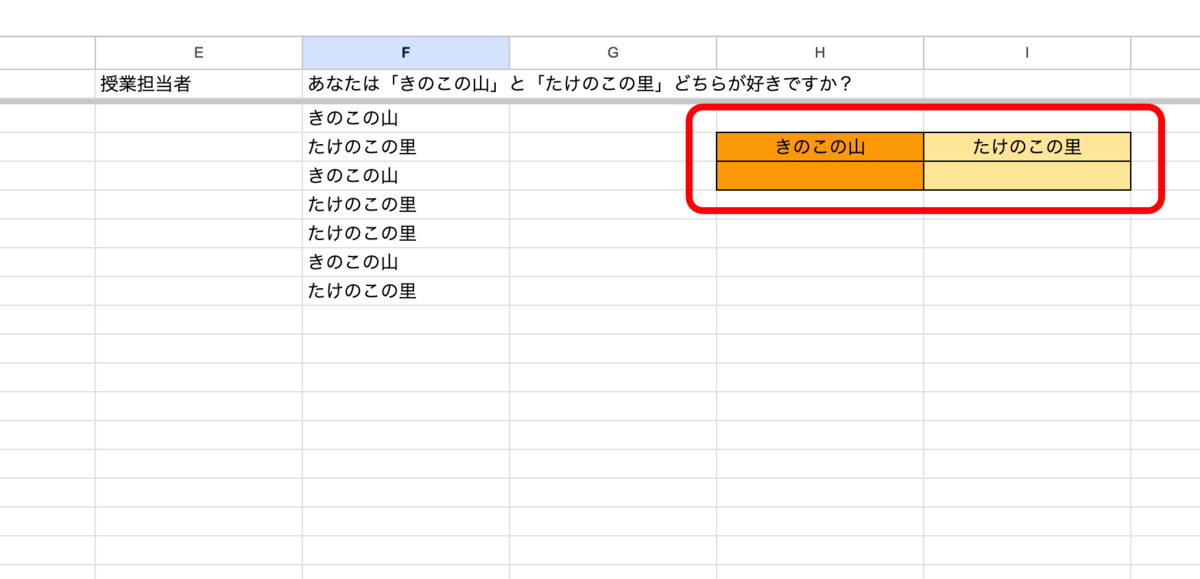Select the empty orange cell under きのこの山 header

pyautogui.click(x=820, y=176)
